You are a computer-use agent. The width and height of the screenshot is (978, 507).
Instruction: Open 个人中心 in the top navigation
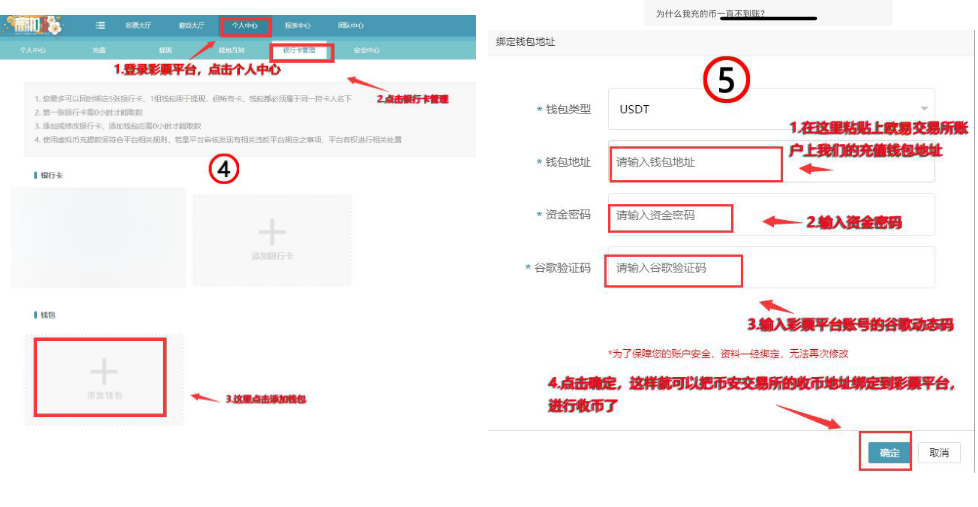(244, 25)
